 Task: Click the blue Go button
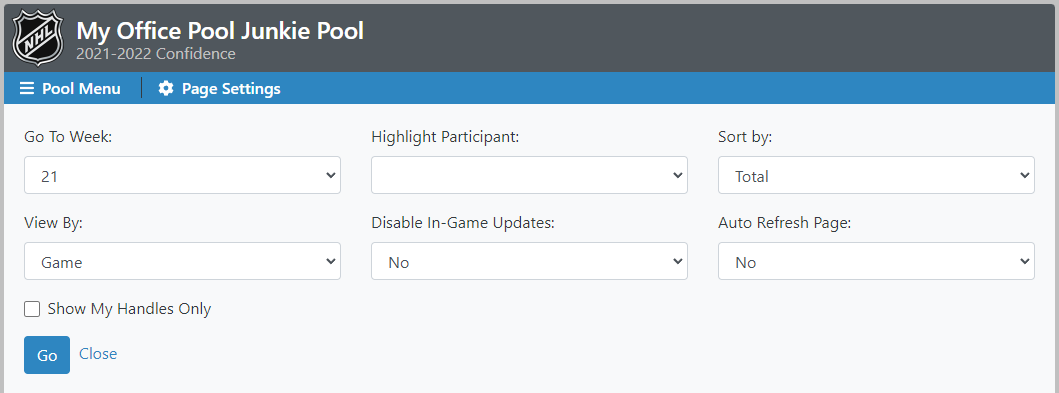(x=47, y=355)
